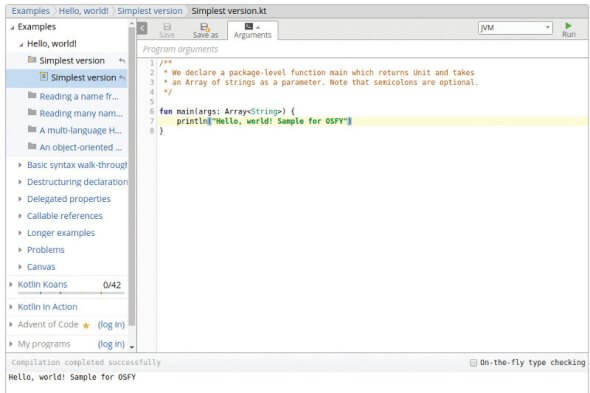Collapse the Hello, world! node

[x=21, y=44]
